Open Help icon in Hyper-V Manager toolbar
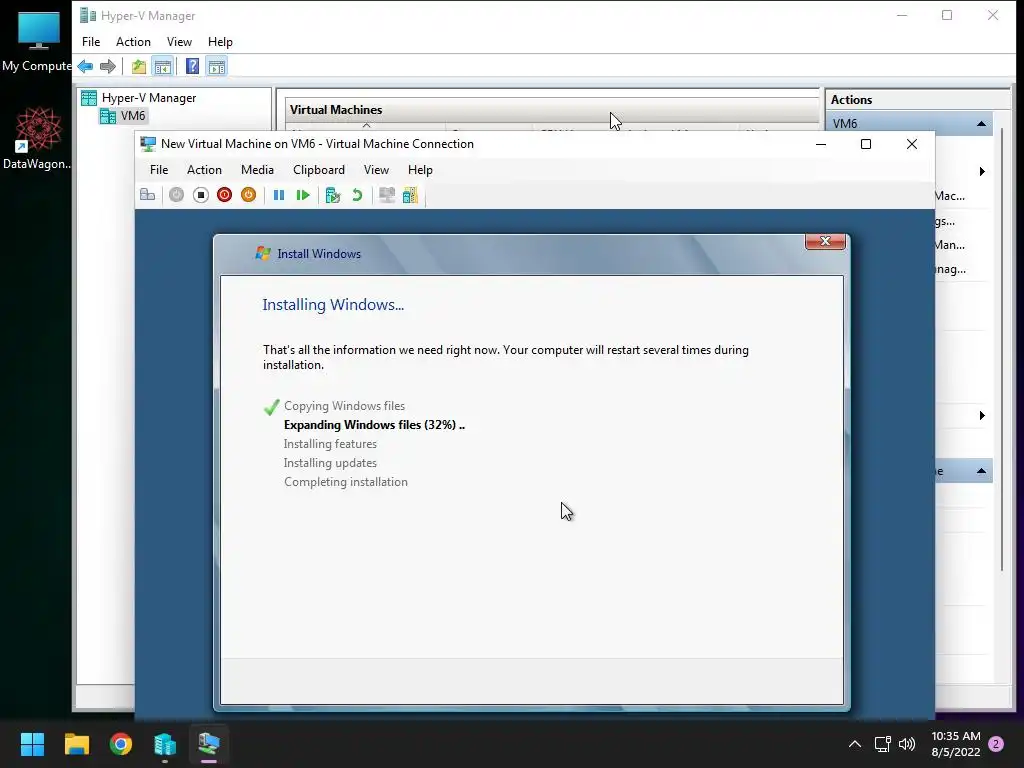Screen dimensions: 1024x768 [193, 66]
